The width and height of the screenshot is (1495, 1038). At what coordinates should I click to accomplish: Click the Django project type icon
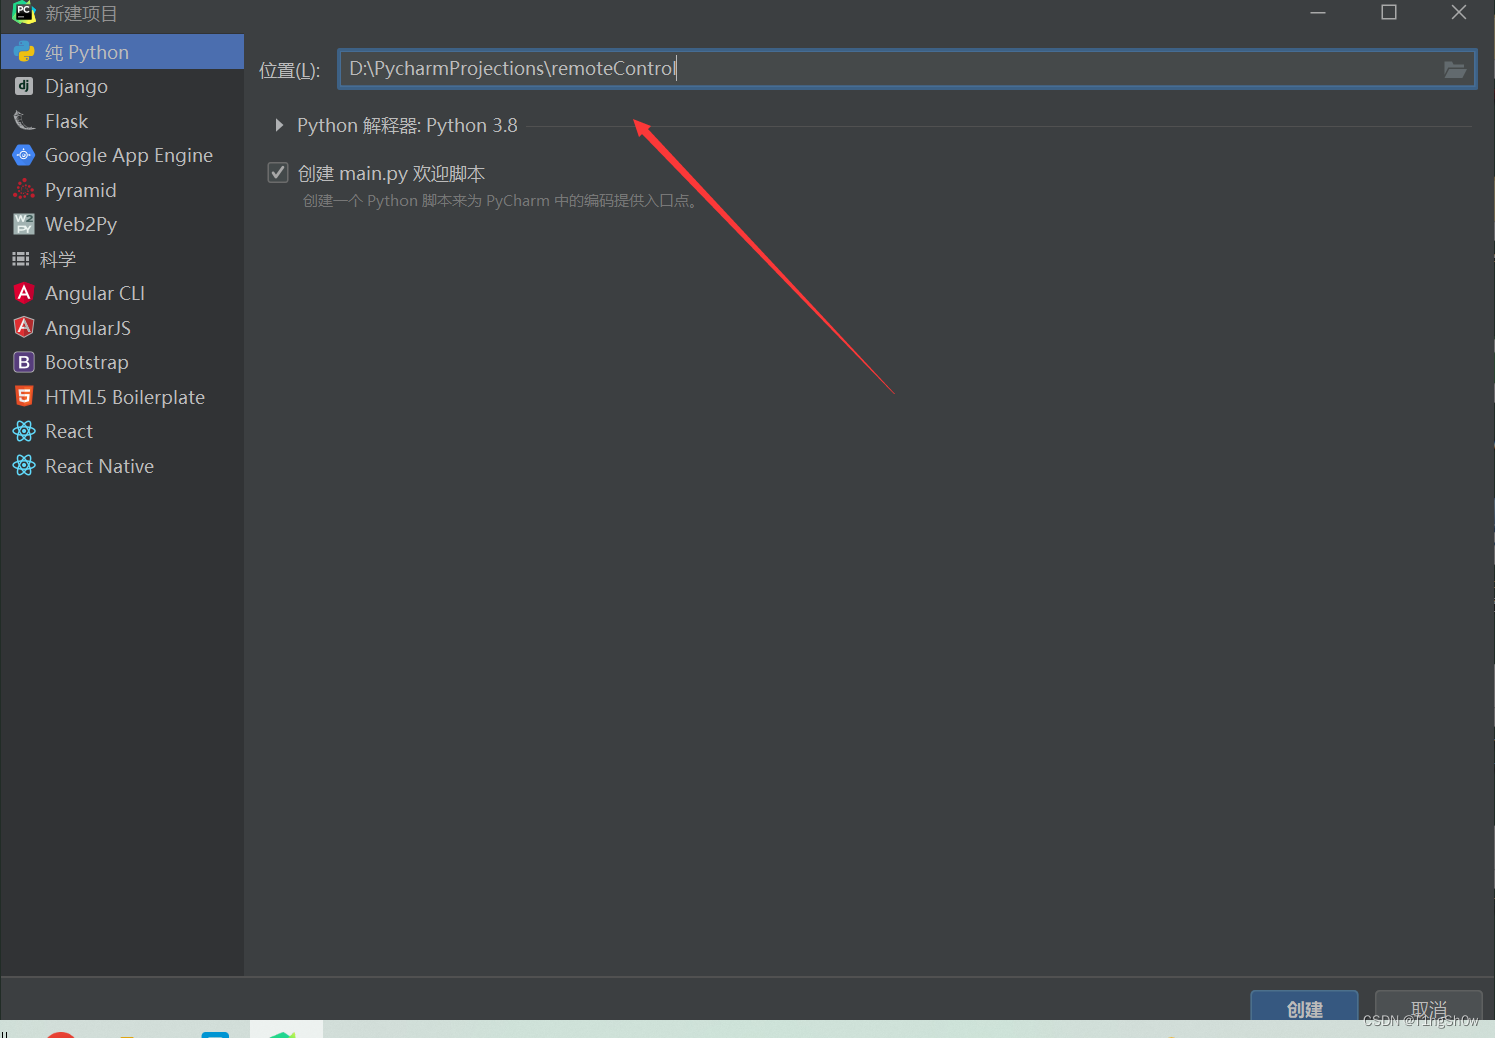(x=24, y=86)
